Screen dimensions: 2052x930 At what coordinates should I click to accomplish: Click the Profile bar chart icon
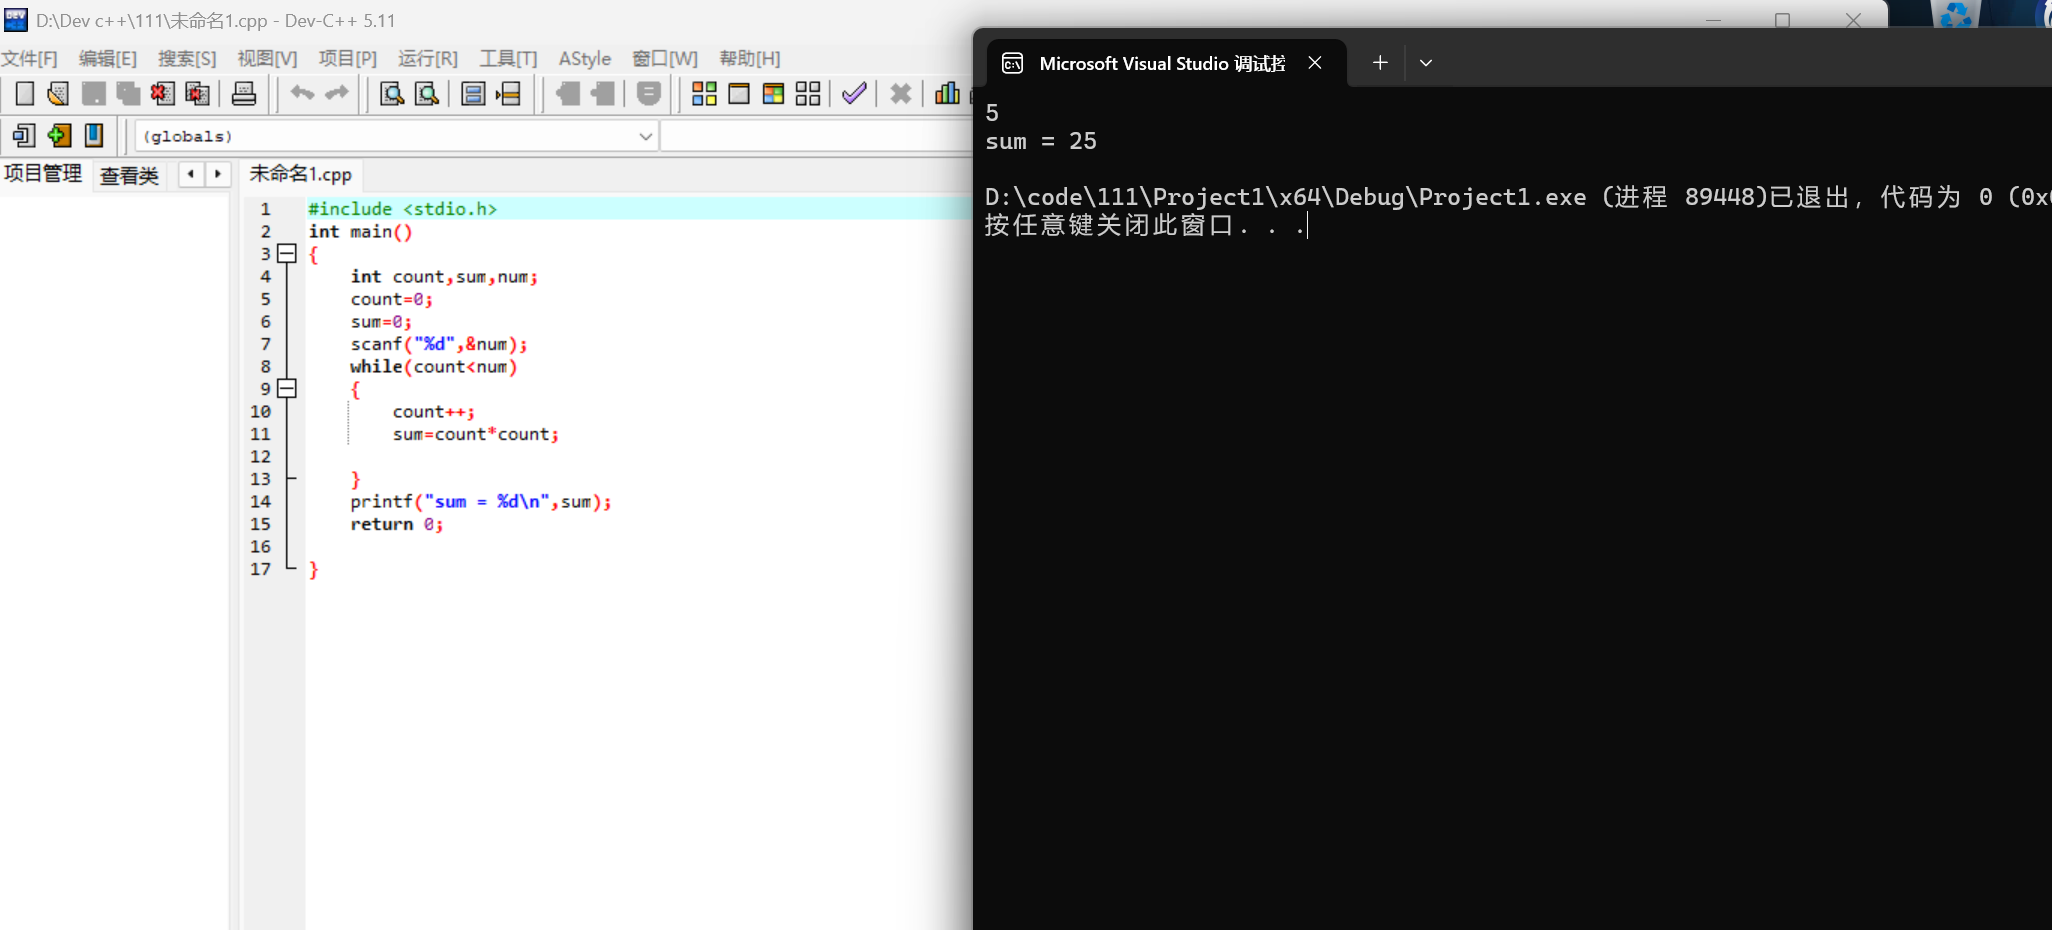point(947,94)
